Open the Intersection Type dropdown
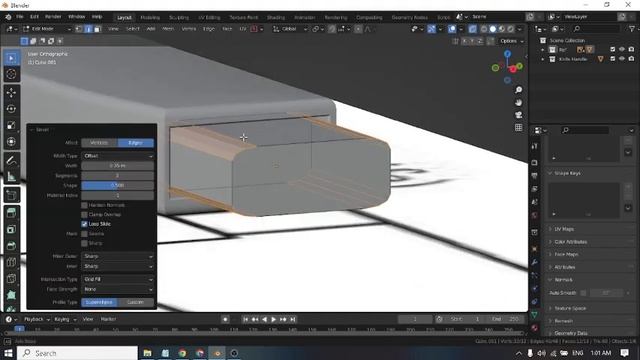The image size is (640, 360). click(x=118, y=279)
